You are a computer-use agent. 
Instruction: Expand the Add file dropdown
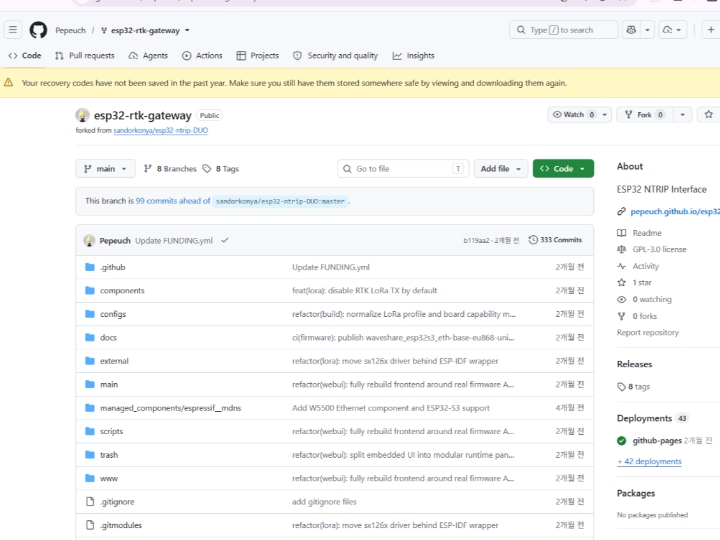[501, 169]
